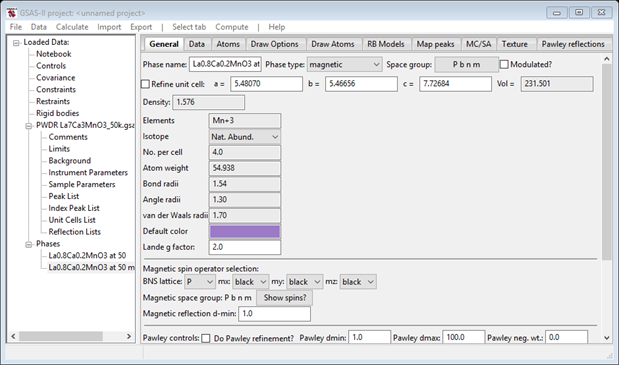
Task: Switch to the MC/SA tab
Action: tap(478, 44)
